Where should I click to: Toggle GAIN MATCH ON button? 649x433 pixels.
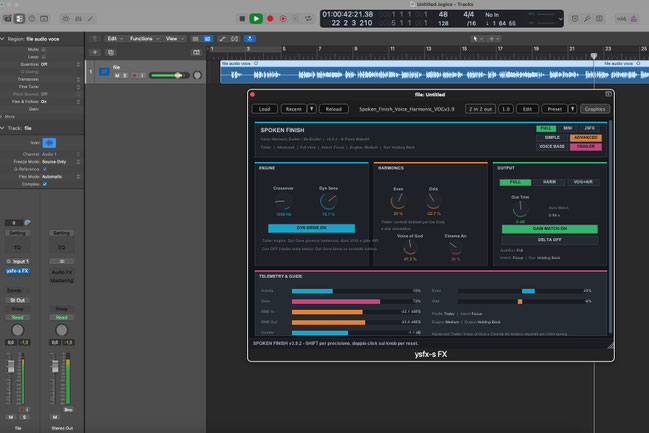click(x=550, y=229)
